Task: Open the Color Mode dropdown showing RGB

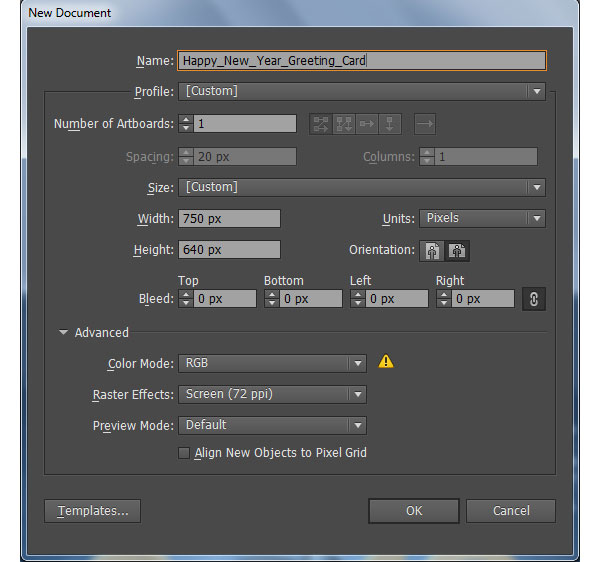Action: 272,363
